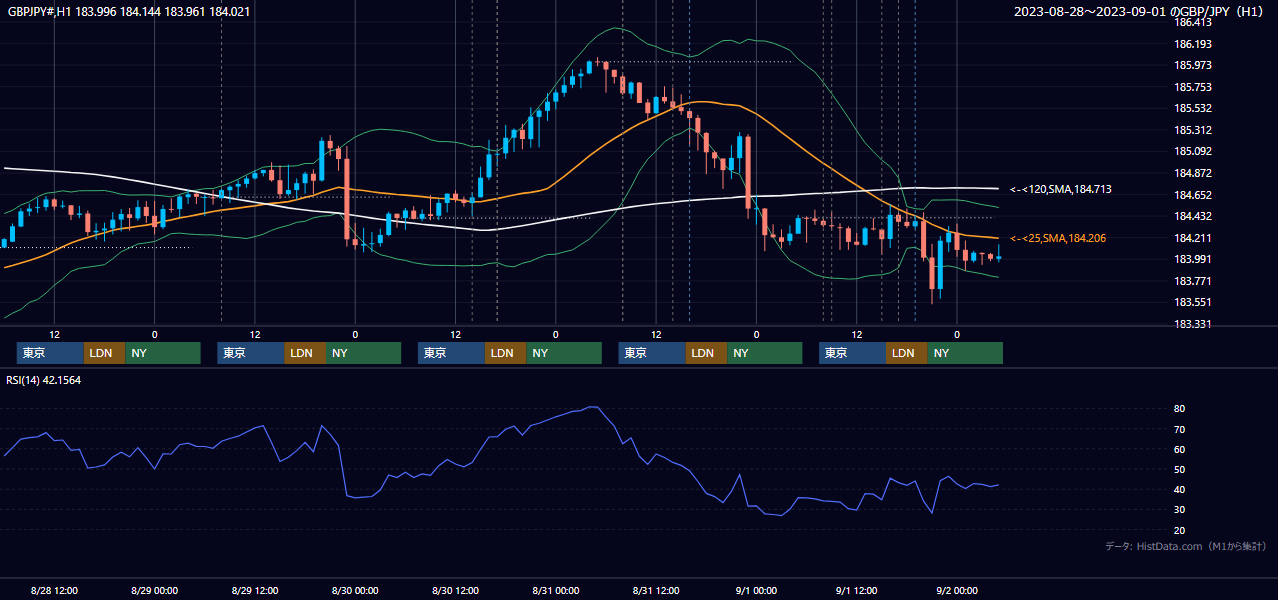This screenshot has height=600, width=1278.
Task: Select the 8/29 12:00 date label
Action: (254, 590)
